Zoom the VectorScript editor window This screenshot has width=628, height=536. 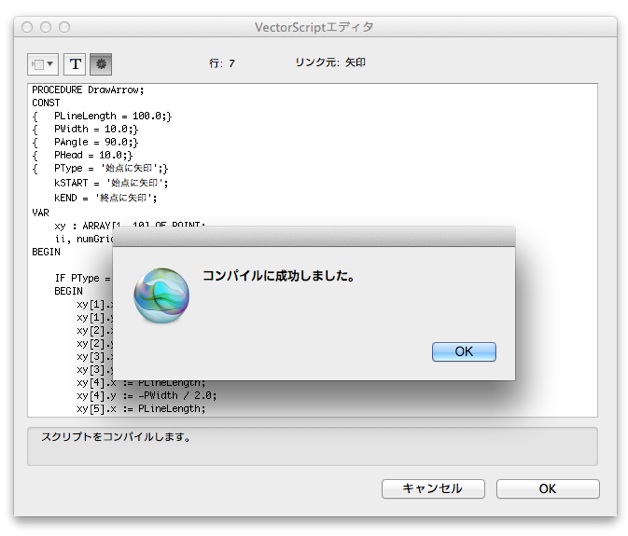[x=64, y=27]
